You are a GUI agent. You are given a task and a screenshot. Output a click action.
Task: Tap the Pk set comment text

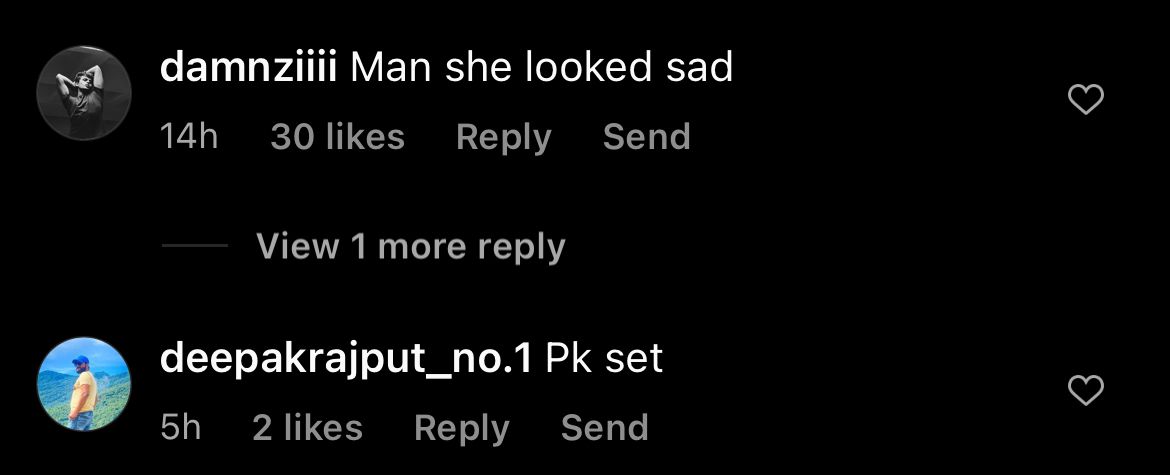coord(604,359)
